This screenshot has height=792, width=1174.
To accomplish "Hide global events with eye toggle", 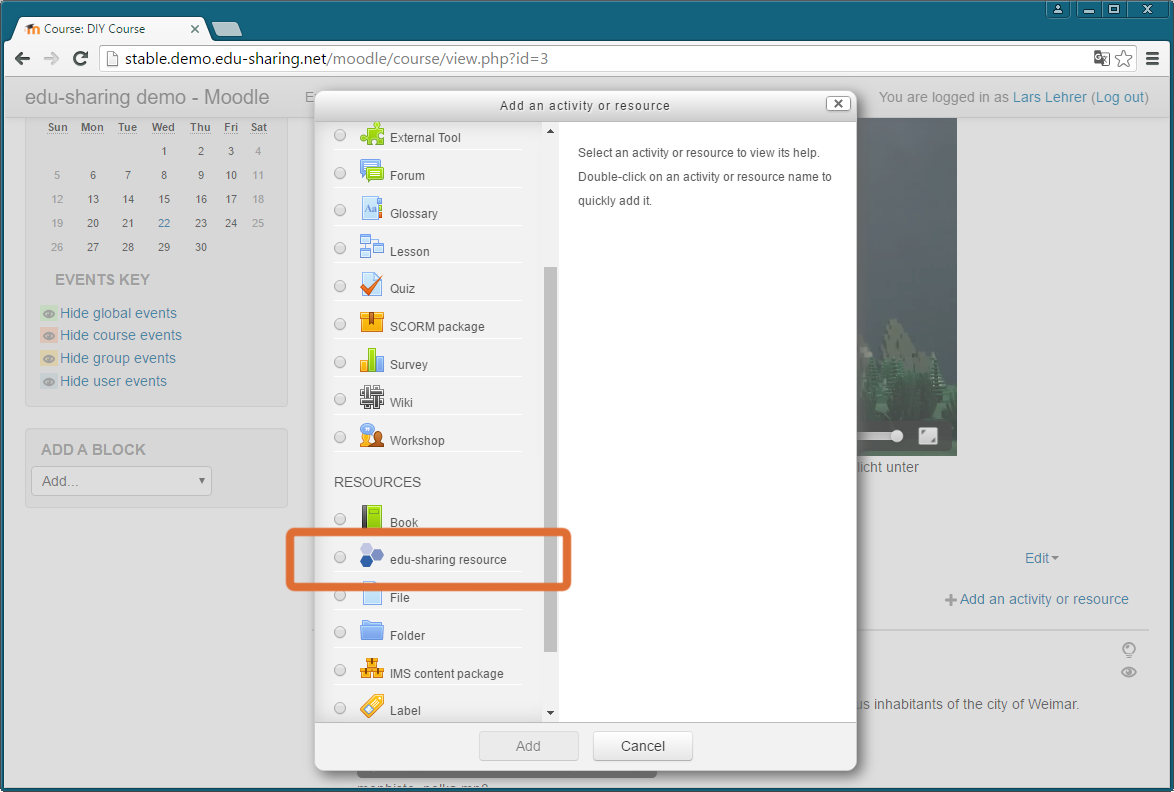I will pyautogui.click(x=49, y=314).
